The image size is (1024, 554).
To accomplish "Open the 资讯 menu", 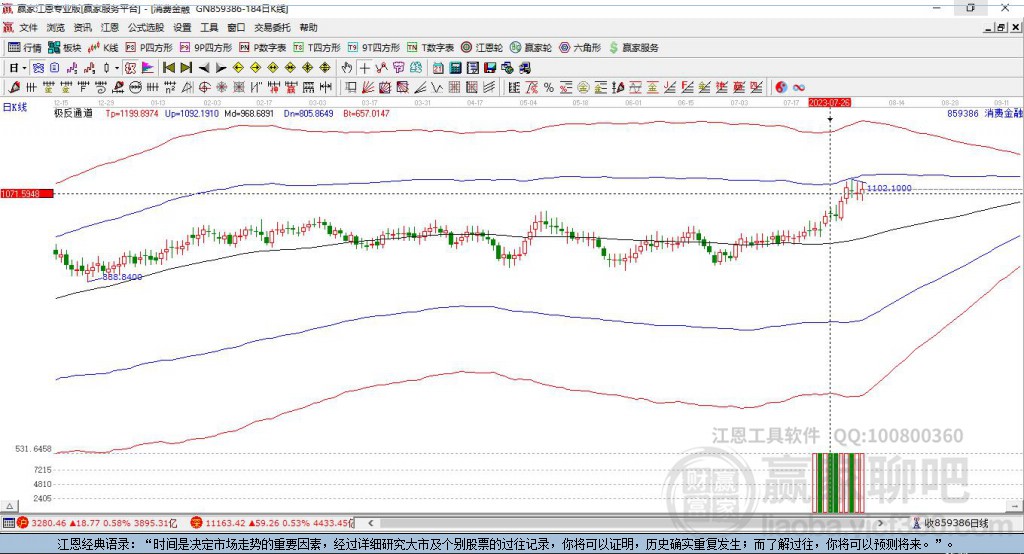I will point(82,27).
